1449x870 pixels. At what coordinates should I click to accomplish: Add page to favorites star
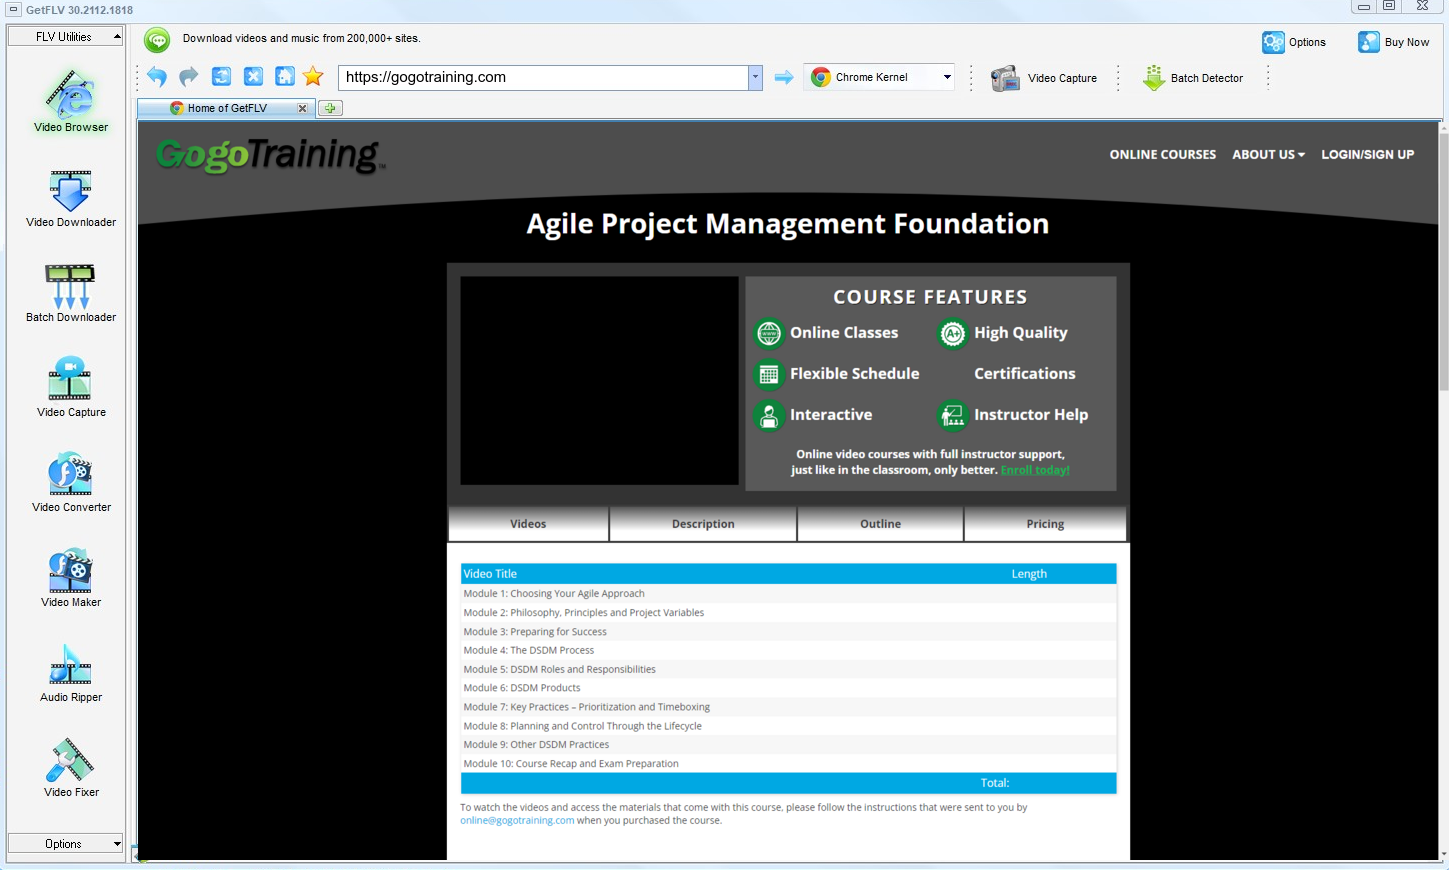313,77
